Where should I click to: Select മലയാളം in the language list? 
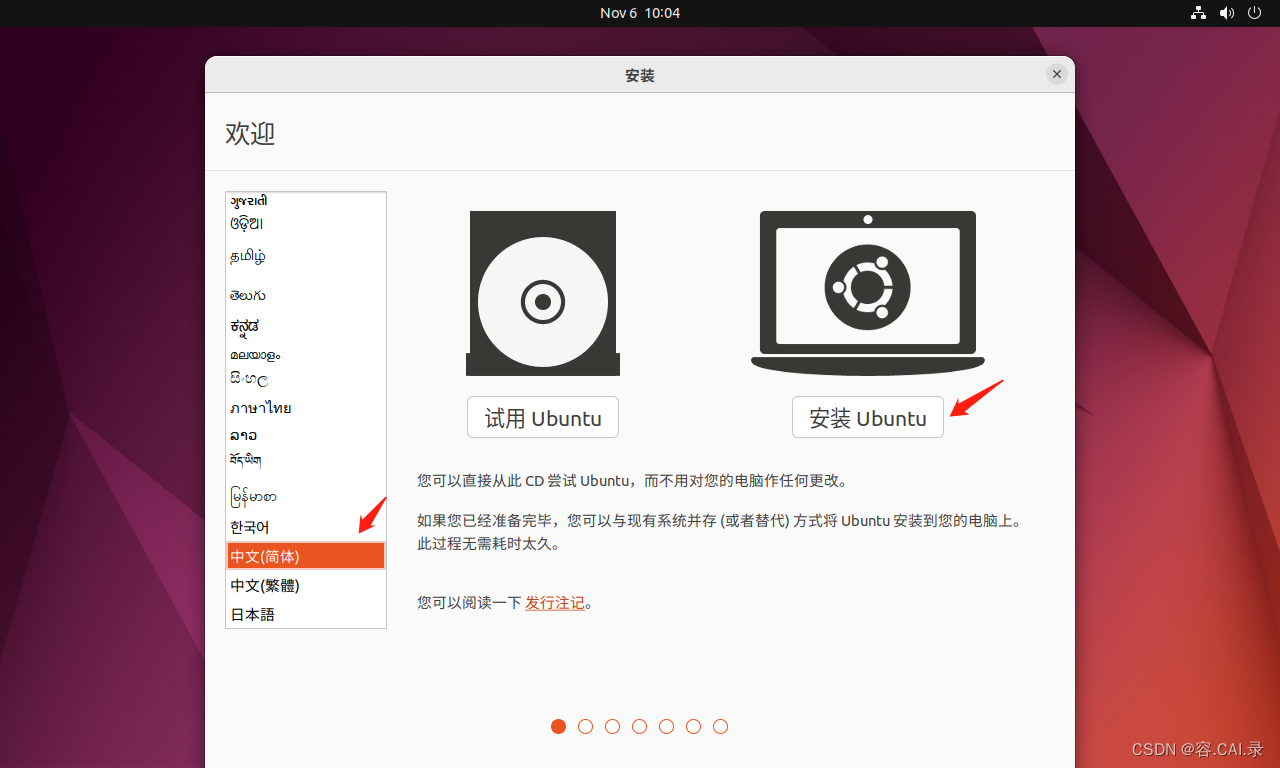click(x=306, y=354)
